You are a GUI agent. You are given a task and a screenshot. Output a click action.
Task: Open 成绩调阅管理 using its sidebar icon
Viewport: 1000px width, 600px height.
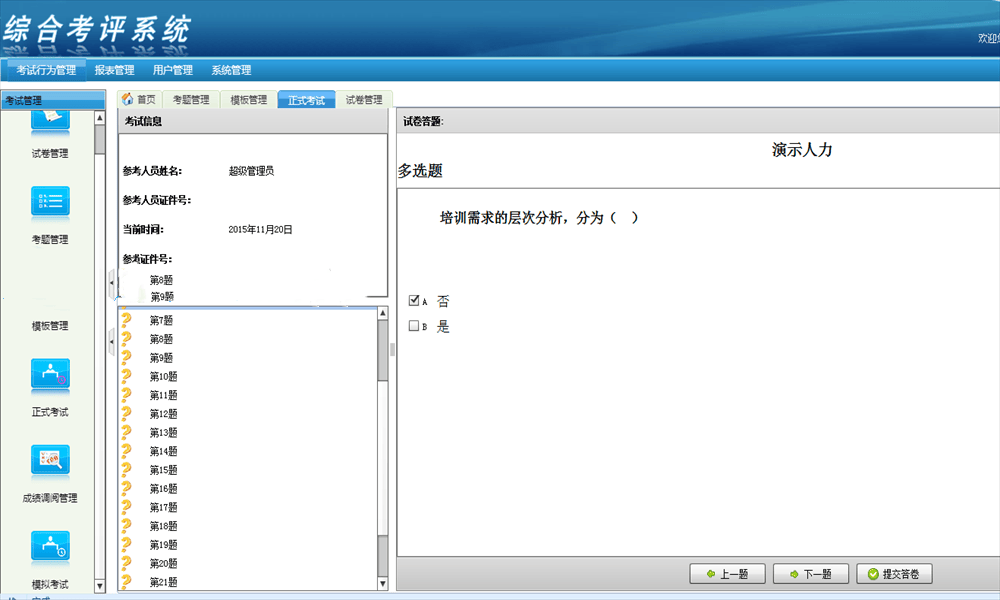coord(50,460)
